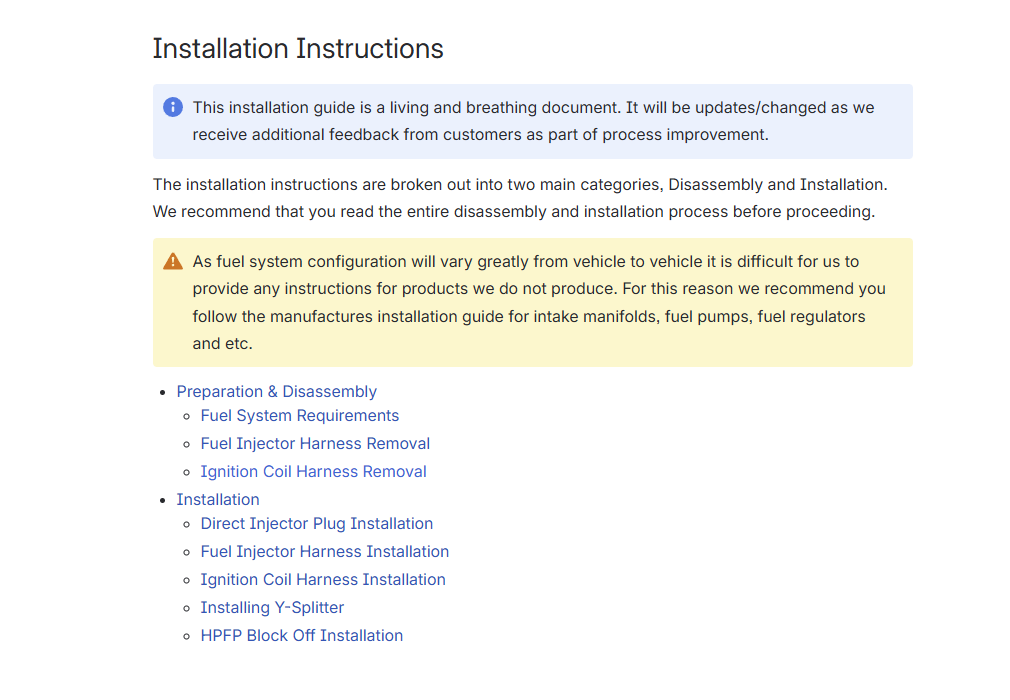
Task: Open Fuel Injector Harness Installation link
Action: tap(324, 552)
